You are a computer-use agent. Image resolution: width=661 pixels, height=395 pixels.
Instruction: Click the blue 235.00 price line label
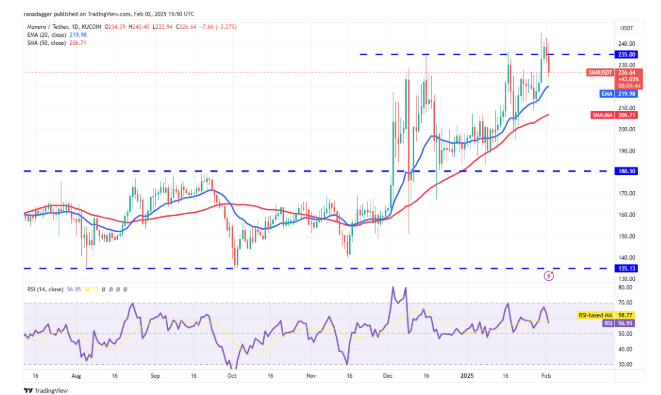tap(627, 54)
